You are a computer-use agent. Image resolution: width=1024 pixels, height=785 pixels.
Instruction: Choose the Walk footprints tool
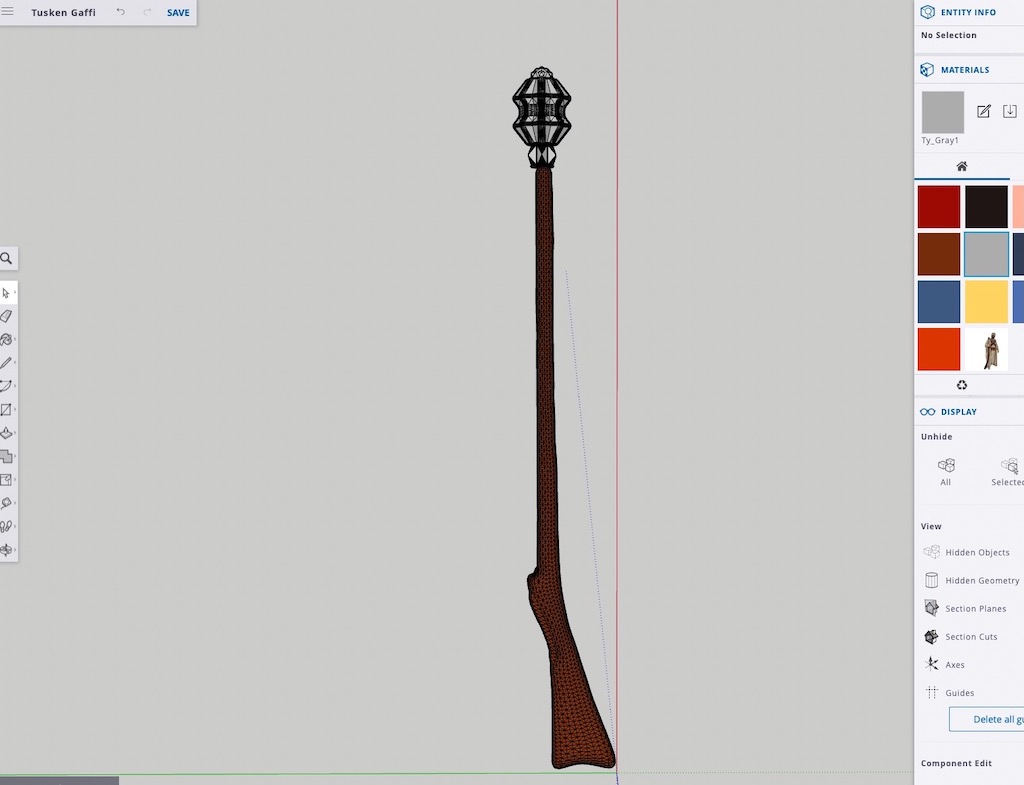pos(7,526)
